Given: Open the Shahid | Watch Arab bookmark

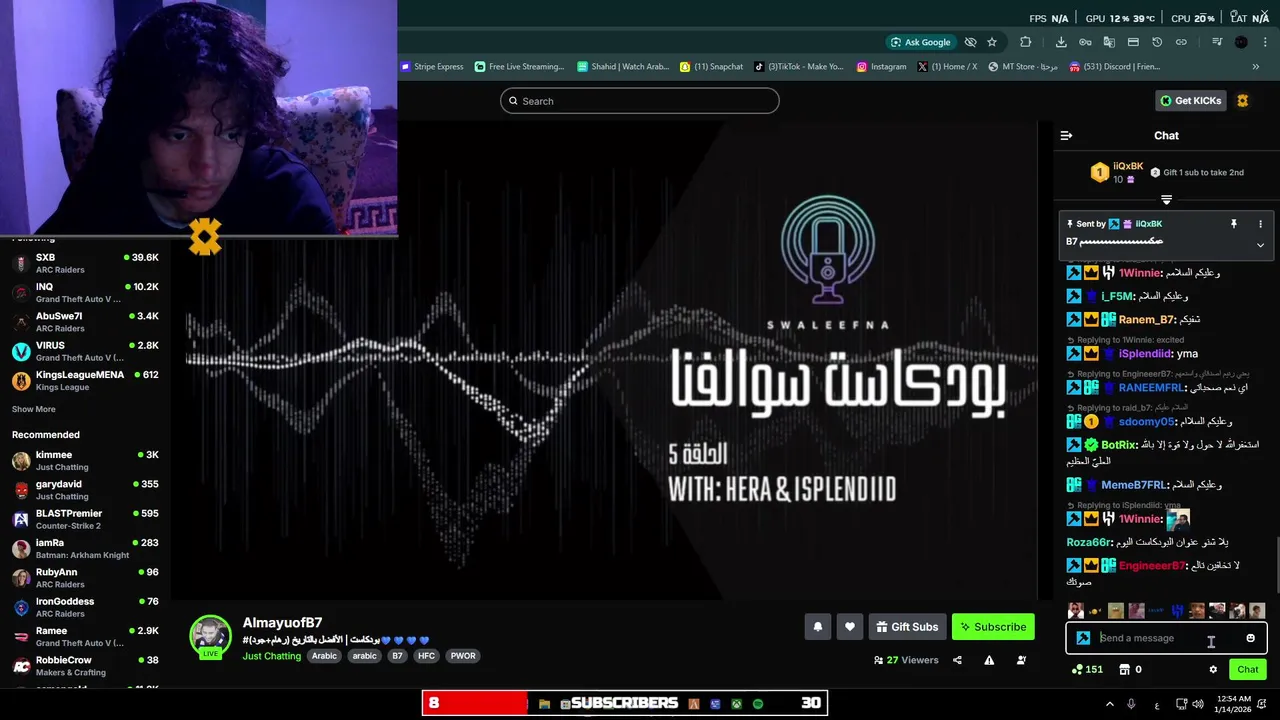Looking at the screenshot, I should 623,67.
